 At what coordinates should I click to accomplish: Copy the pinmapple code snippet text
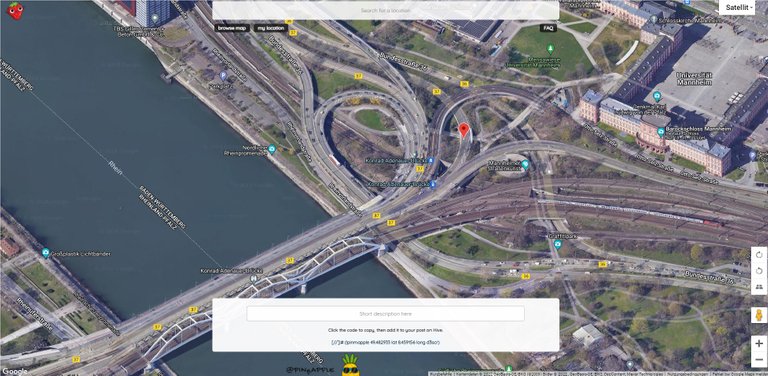coord(385,342)
